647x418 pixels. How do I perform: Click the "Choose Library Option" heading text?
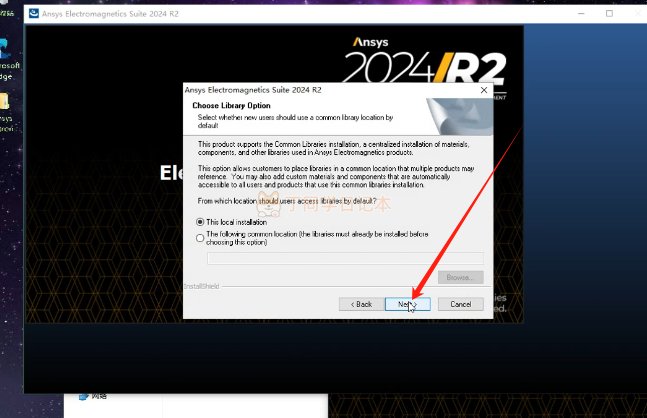click(x=231, y=106)
